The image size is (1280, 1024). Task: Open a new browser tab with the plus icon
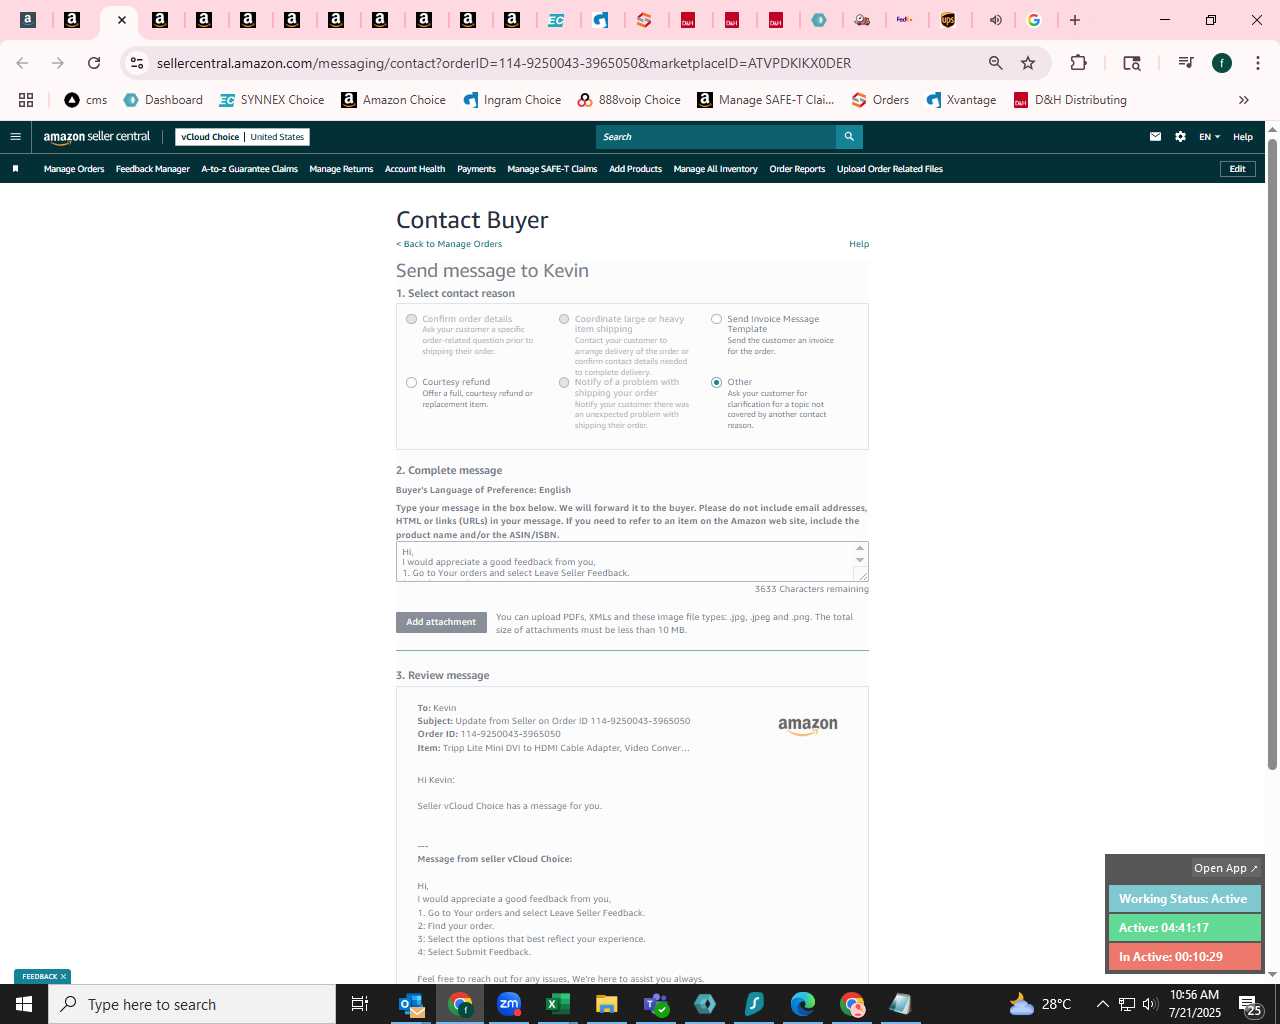tap(1075, 20)
